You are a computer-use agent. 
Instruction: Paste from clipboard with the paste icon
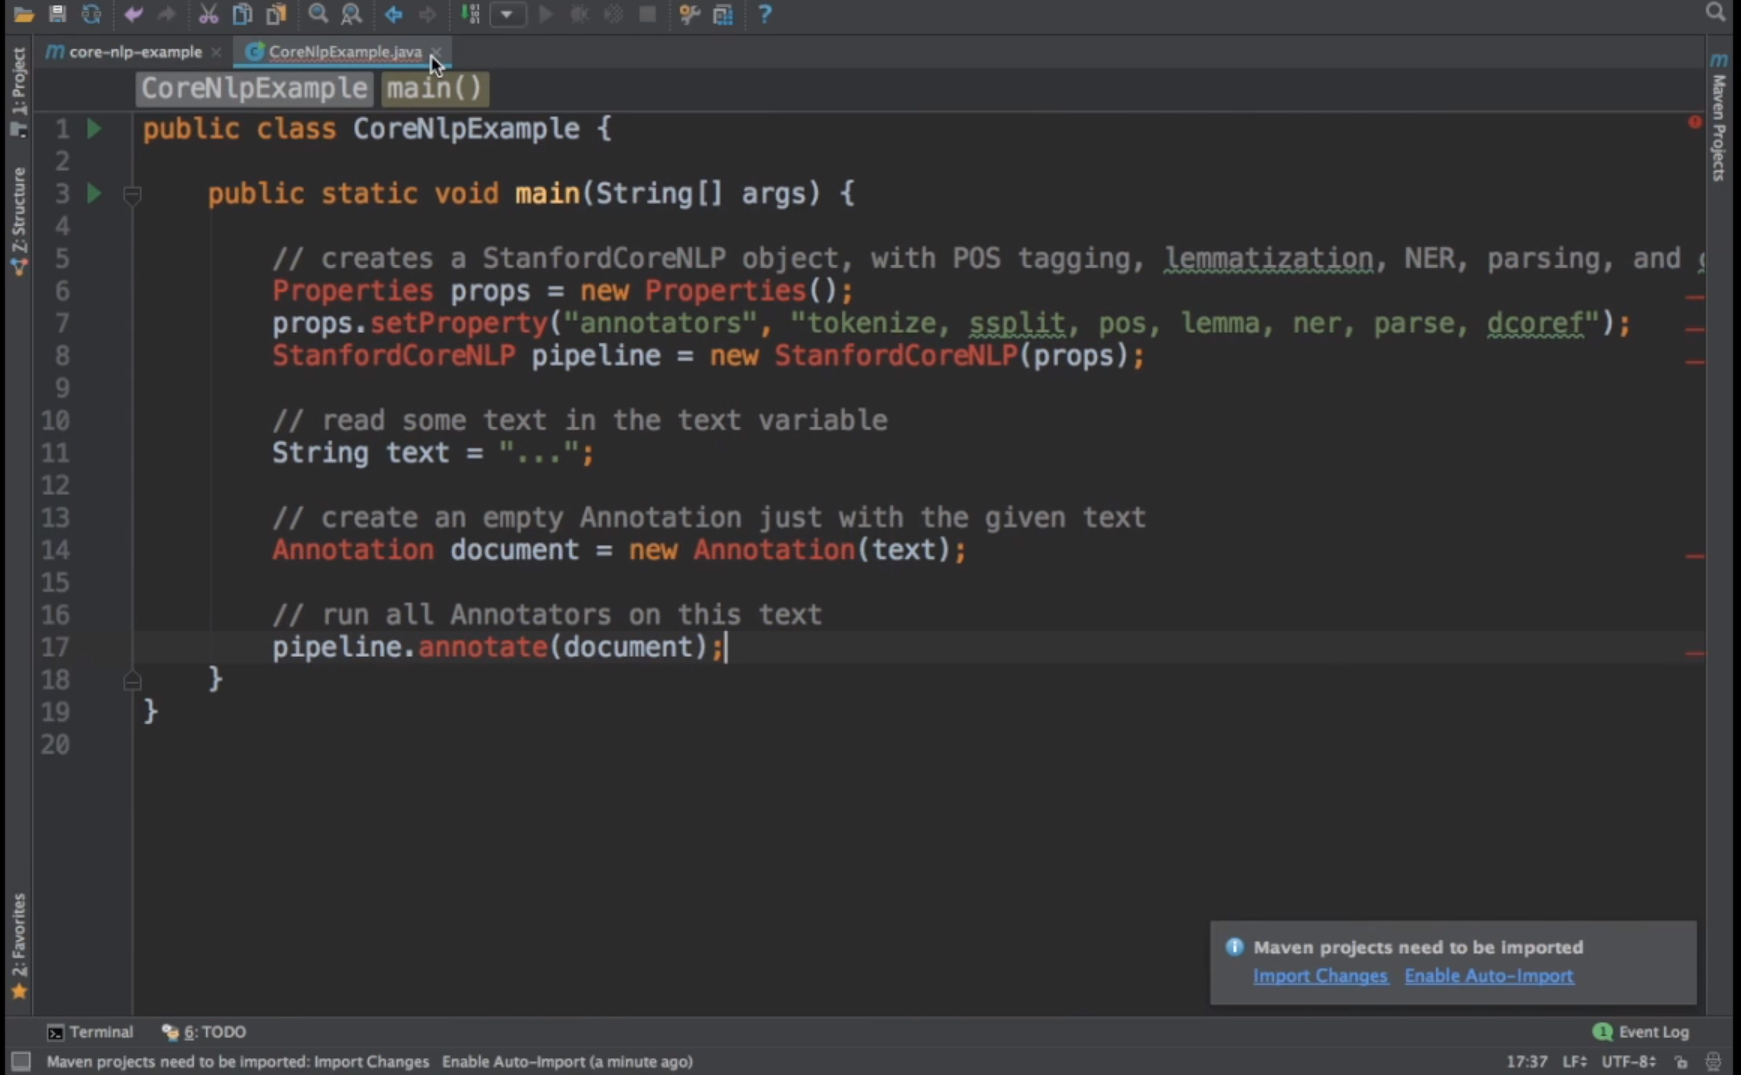coord(276,14)
